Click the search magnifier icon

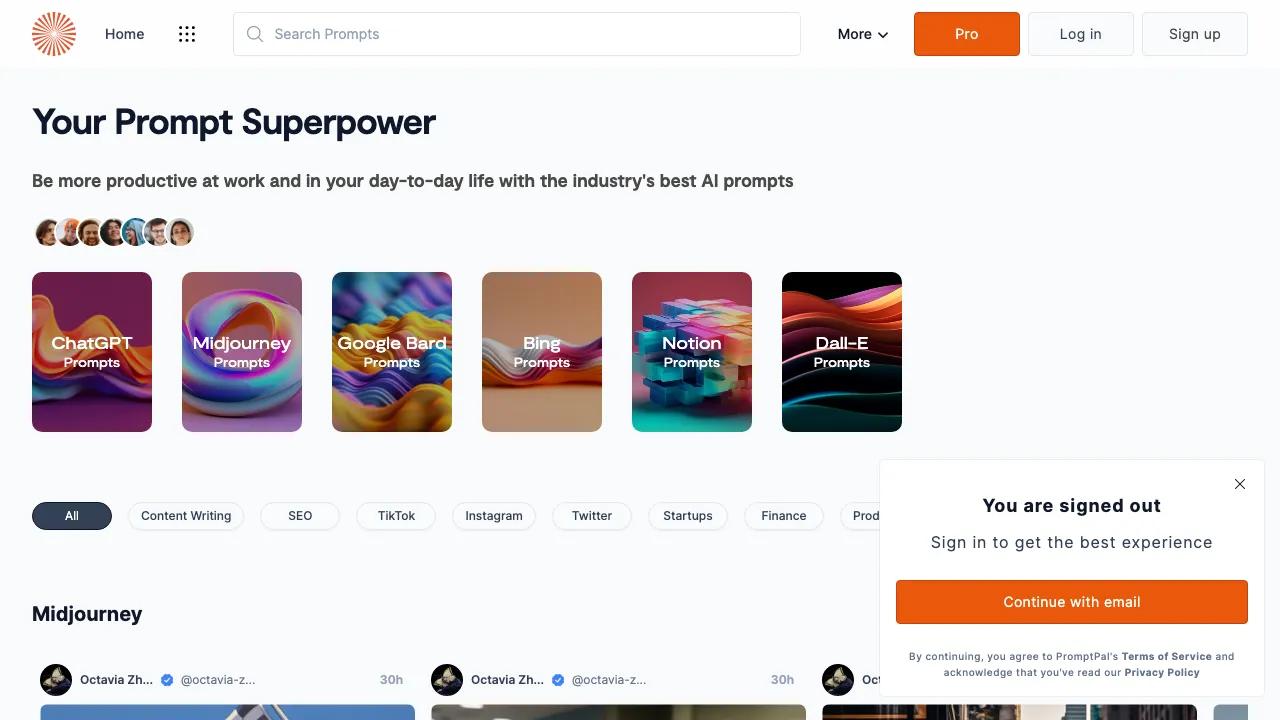pyautogui.click(x=255, y=34)
